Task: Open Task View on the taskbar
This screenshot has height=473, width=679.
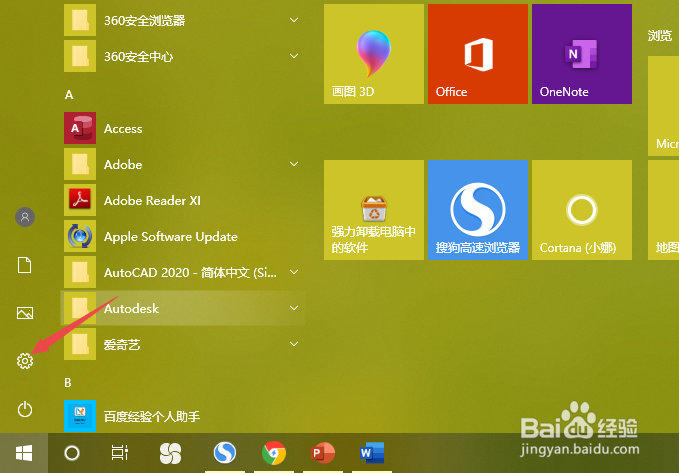Action: pos(120,453)
